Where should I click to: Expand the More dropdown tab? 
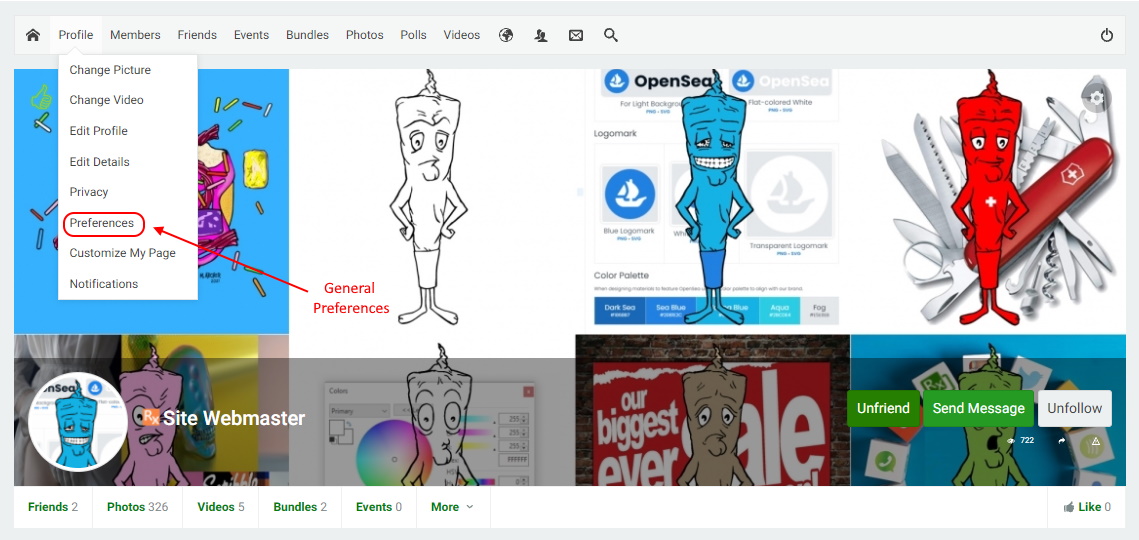point(453,507)
